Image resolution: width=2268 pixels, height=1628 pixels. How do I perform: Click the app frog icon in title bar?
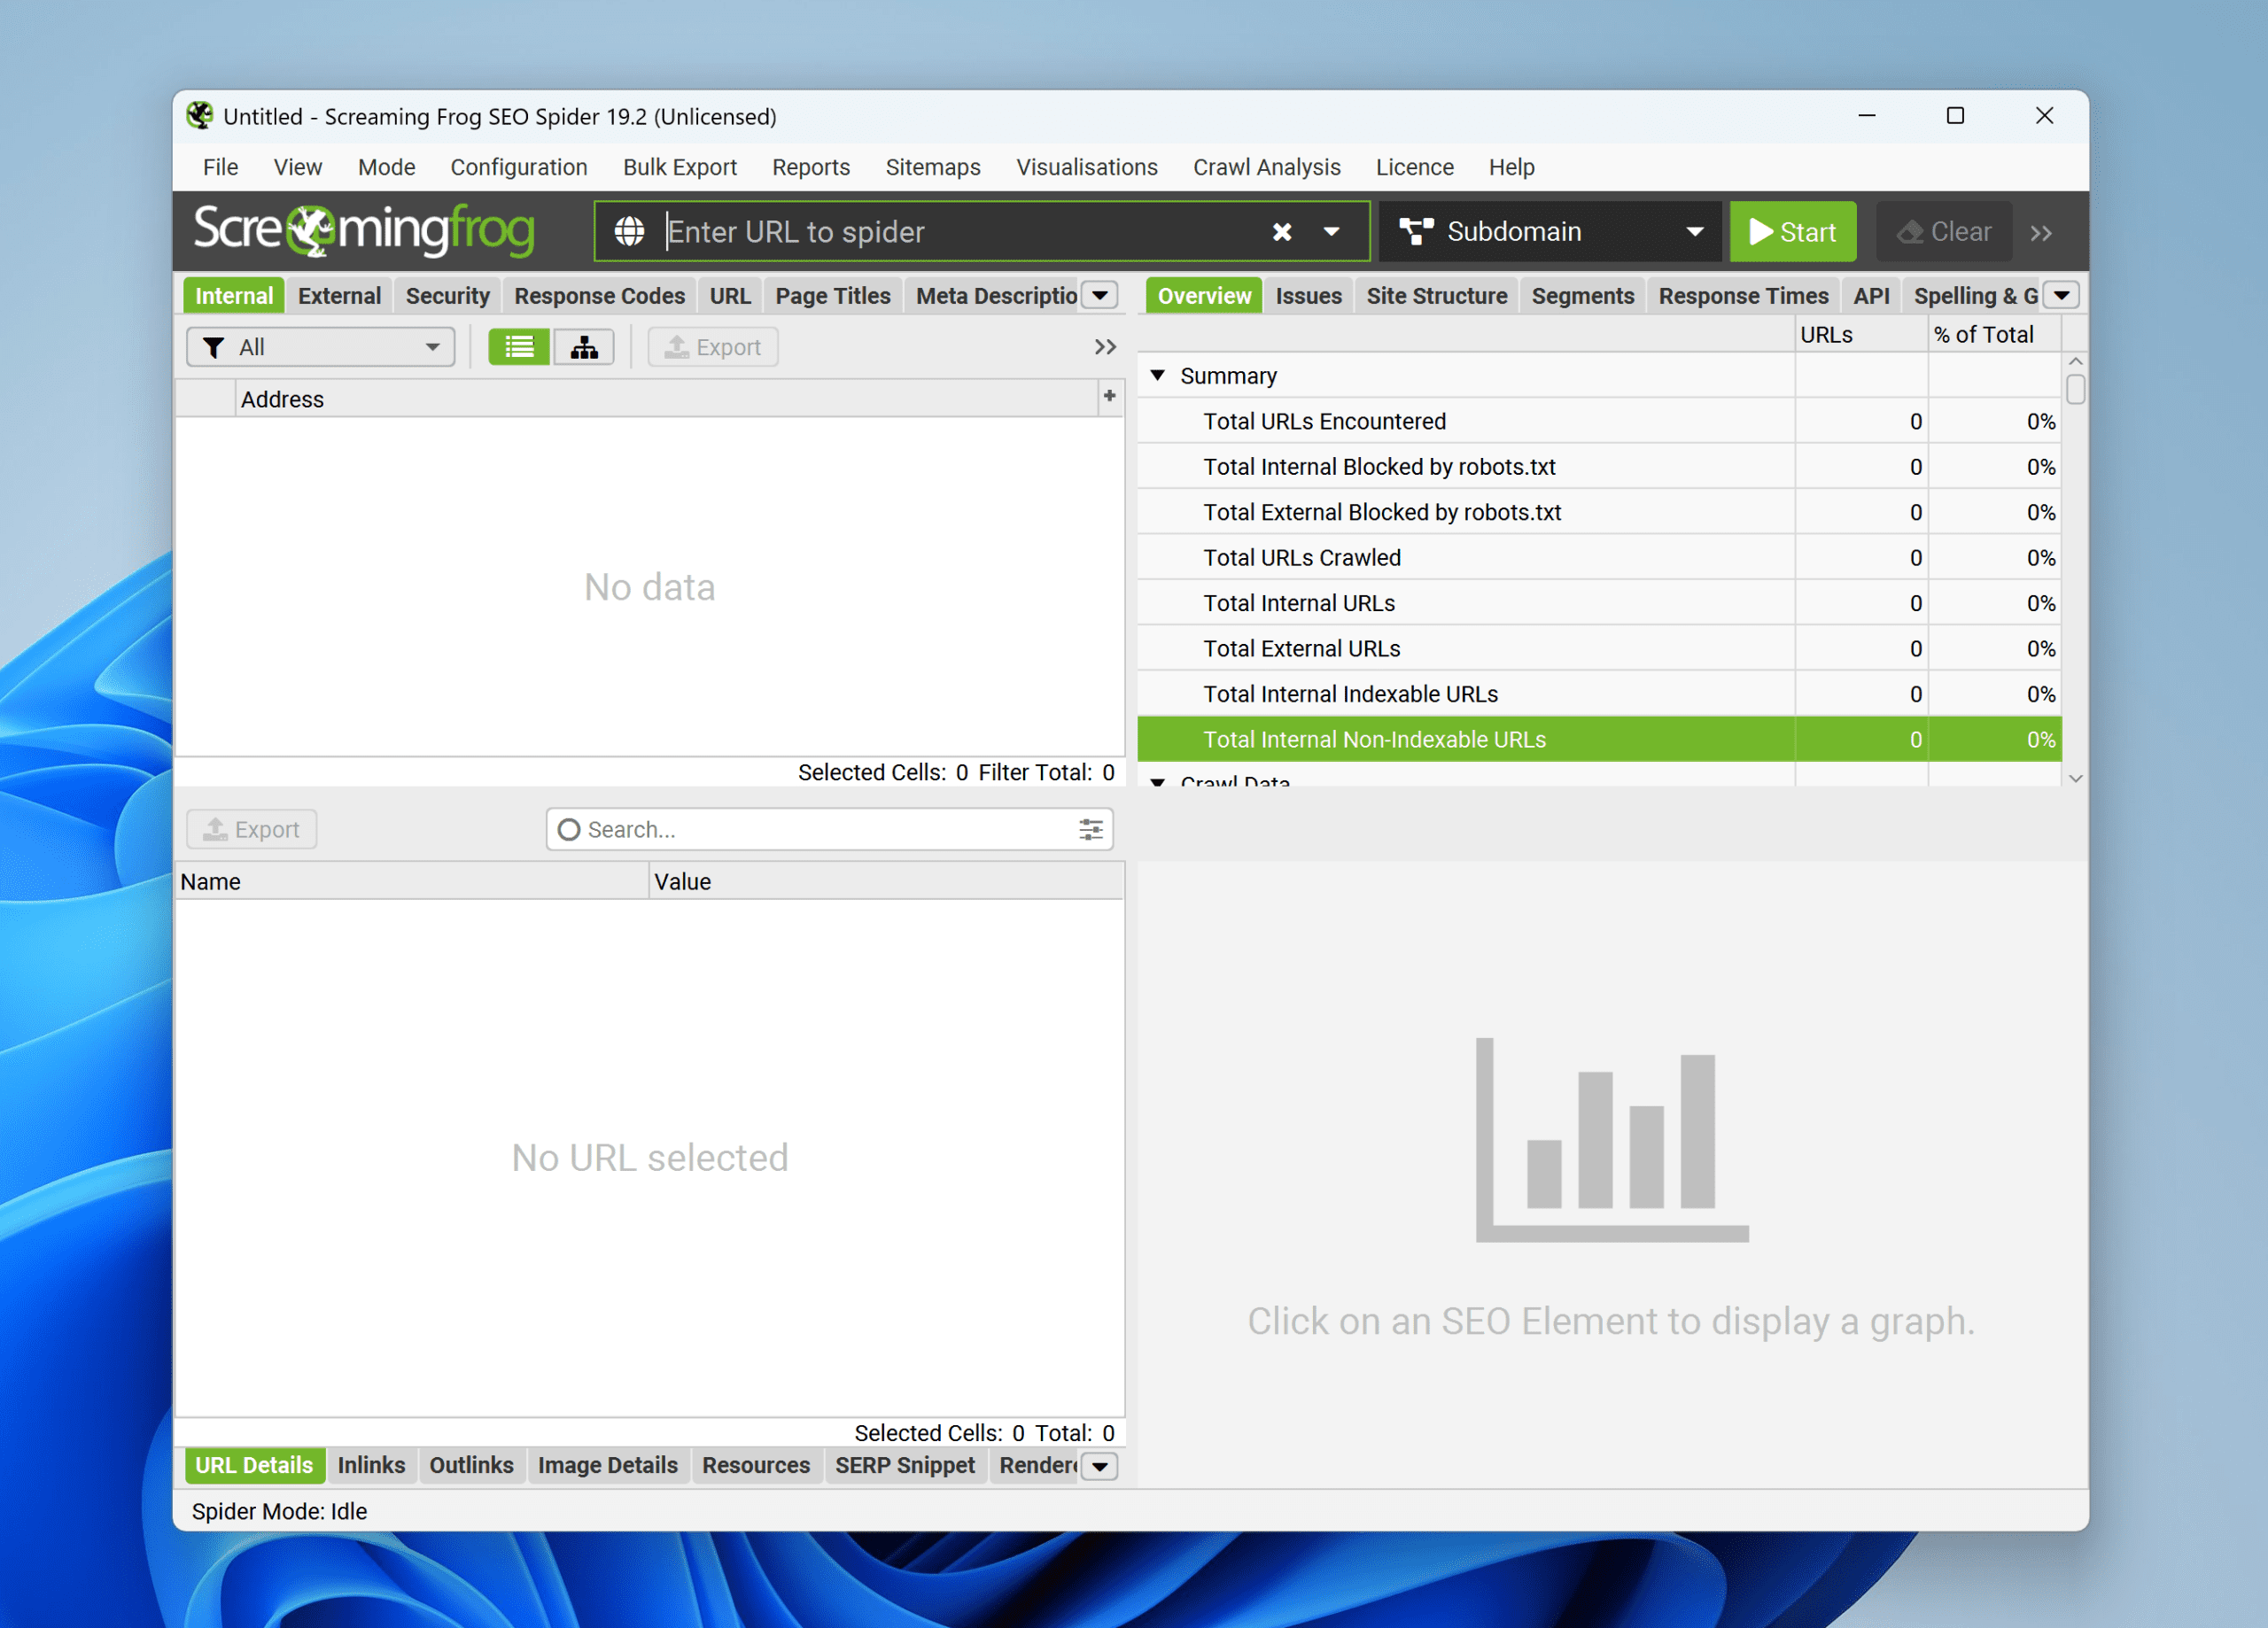(x=199, y=116)
